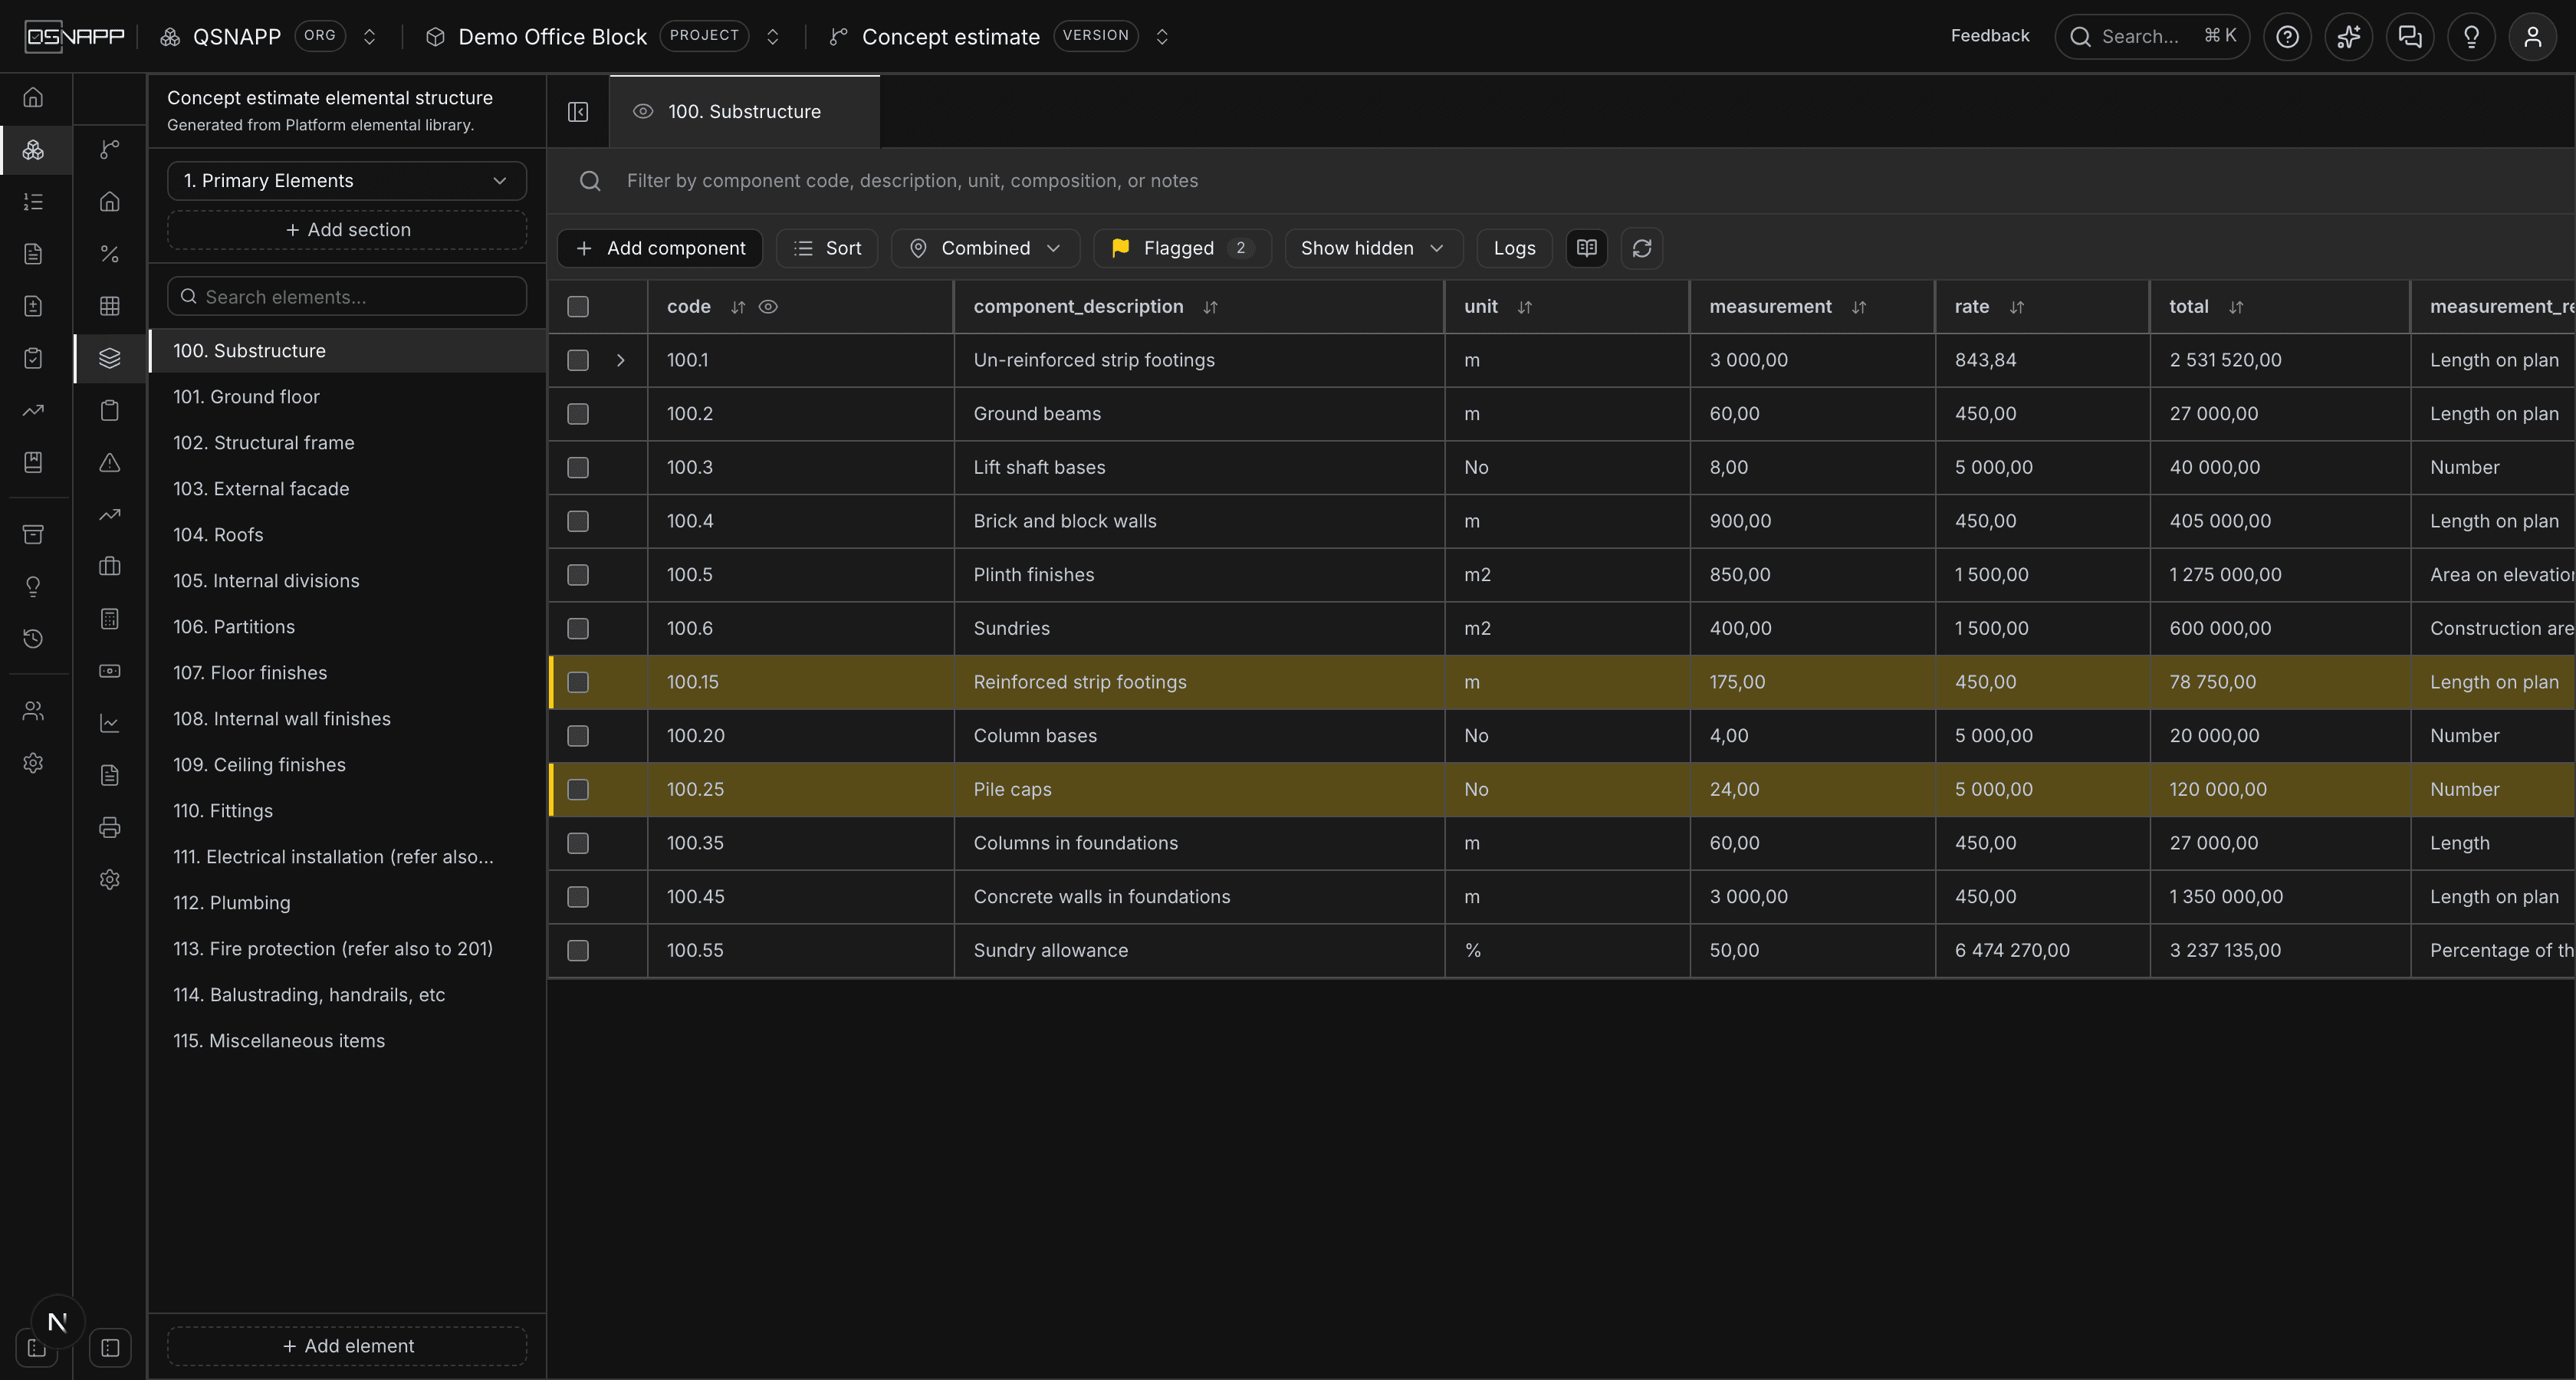Screen dimensions: 2576x1380
Task: Check the Sundry allowance row checkbox
Action: 578,951
